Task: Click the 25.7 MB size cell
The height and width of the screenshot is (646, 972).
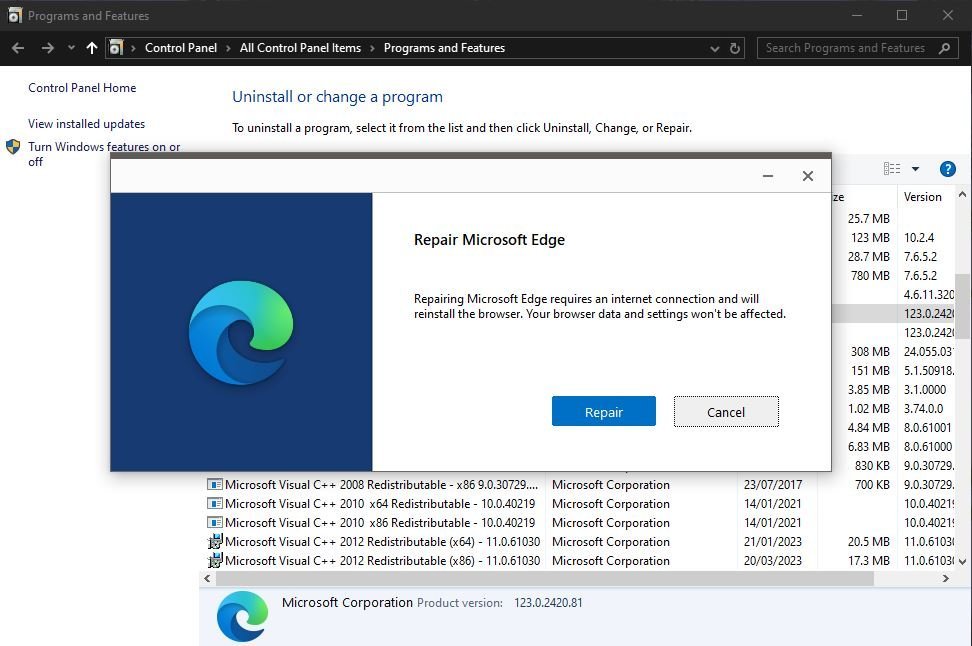Action: (x=868, y=218)
